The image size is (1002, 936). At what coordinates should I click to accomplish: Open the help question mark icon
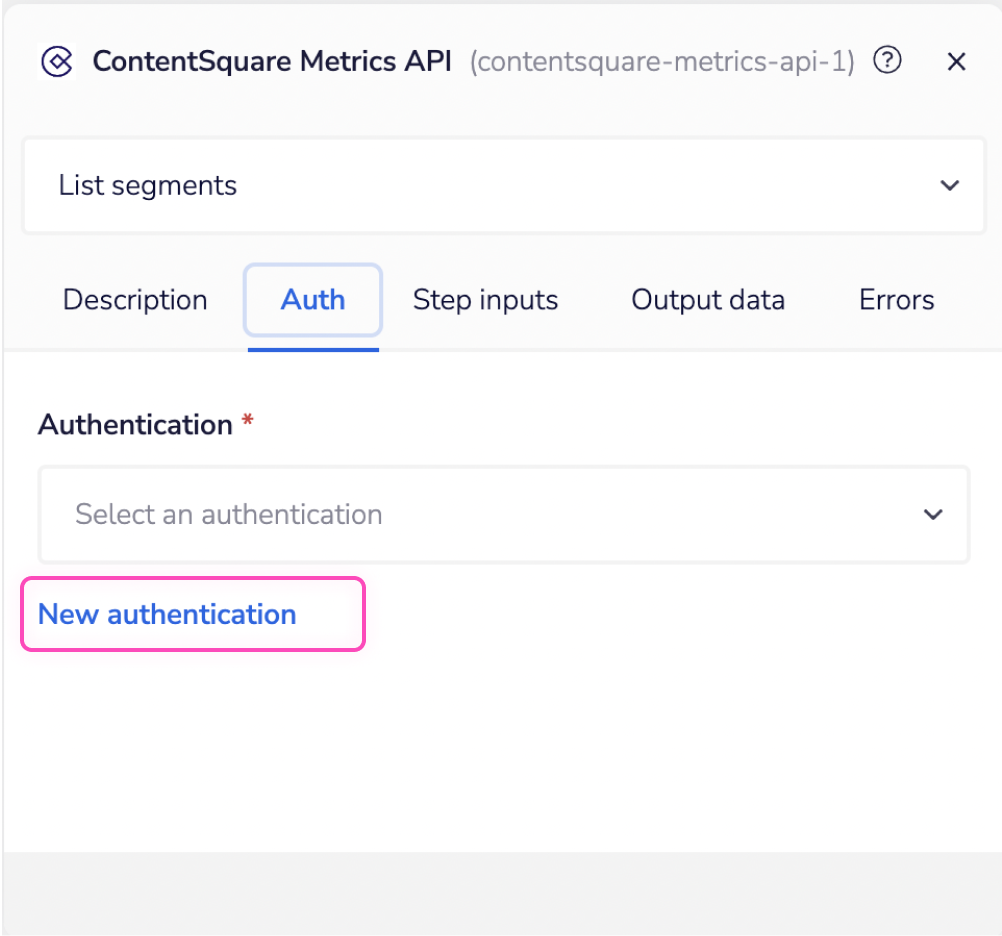click(886, 61)
